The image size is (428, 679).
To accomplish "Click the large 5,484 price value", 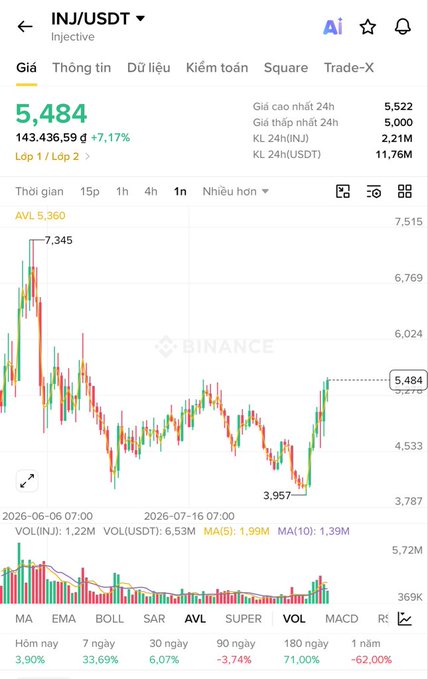I will tap(52, 113).
